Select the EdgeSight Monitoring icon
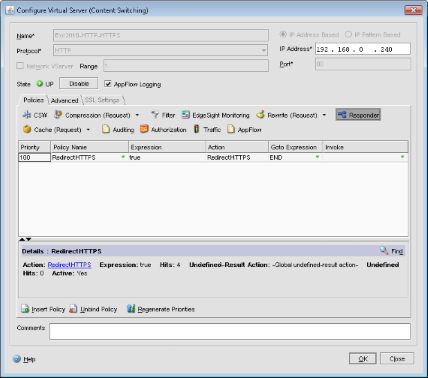The width and height of the screenshot is (428, 378). (x=186, y=115)
